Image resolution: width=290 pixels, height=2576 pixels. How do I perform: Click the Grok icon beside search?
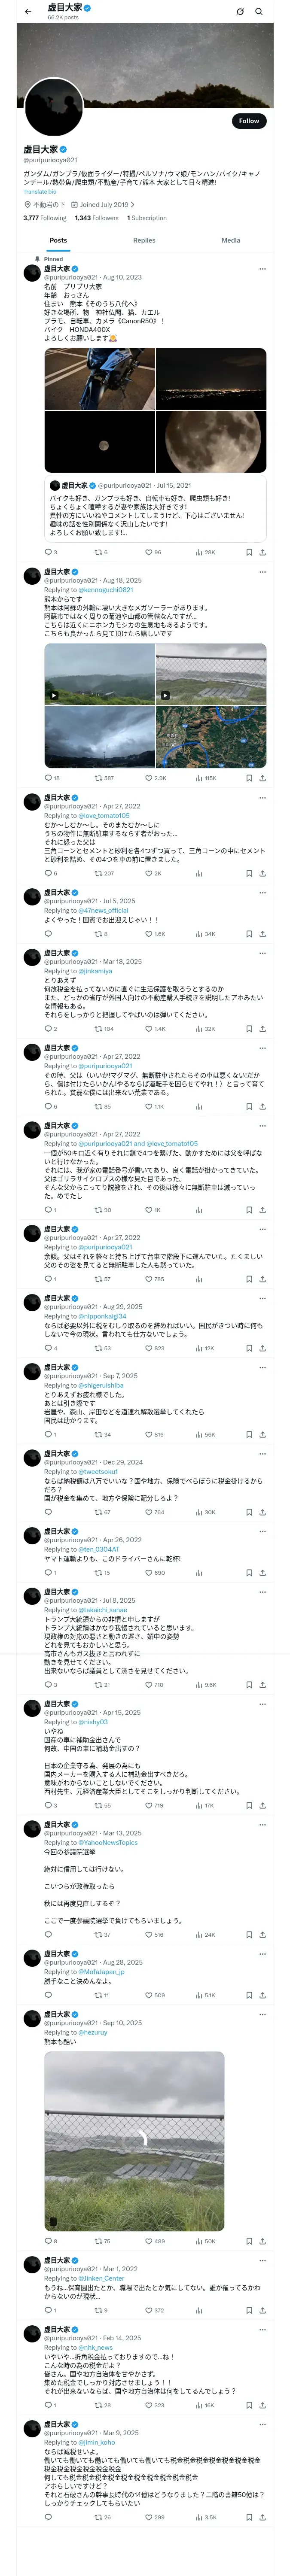[240, 12]
